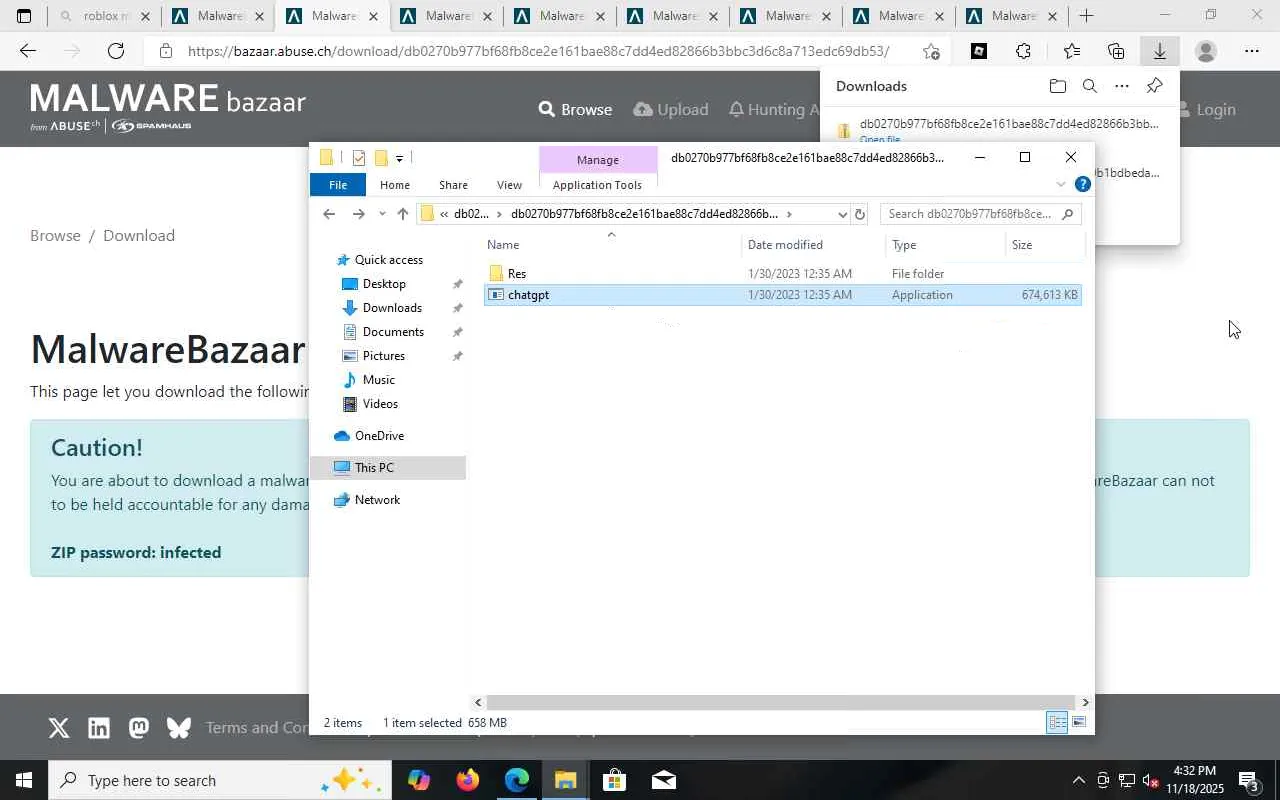1280x800 pixels.
Task: Open the Edge Downloads toolbar icon
Action: [x=1160, y=51]
